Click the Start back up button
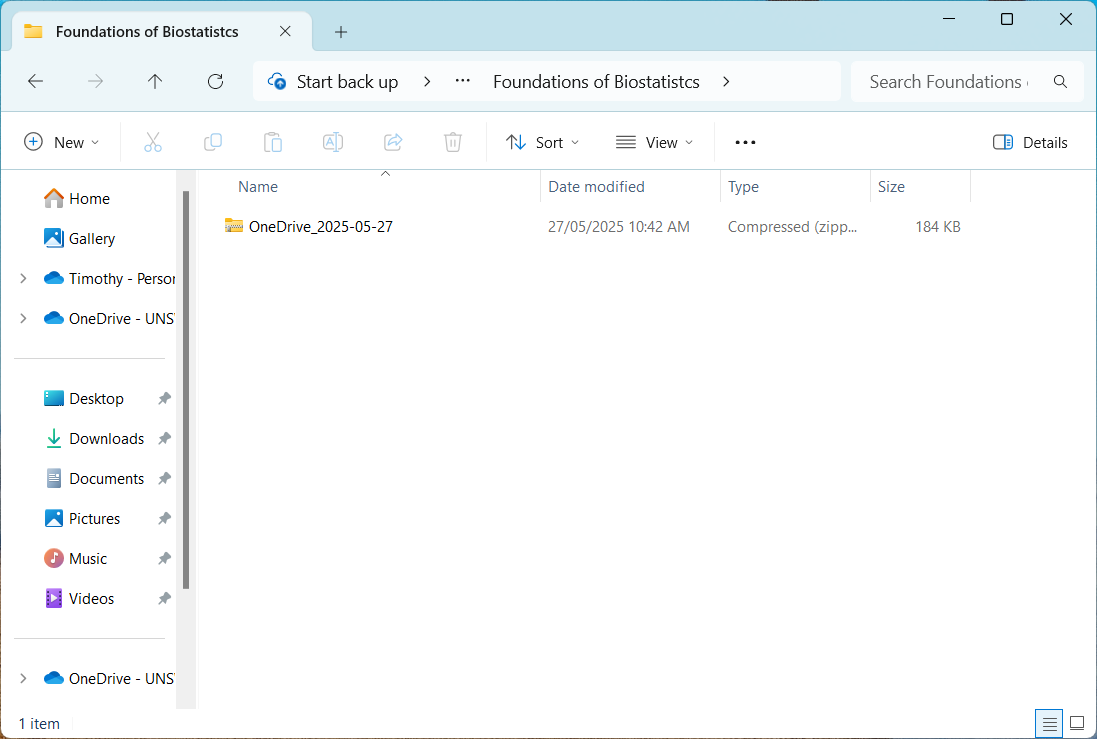 click(x=334, y=82)
